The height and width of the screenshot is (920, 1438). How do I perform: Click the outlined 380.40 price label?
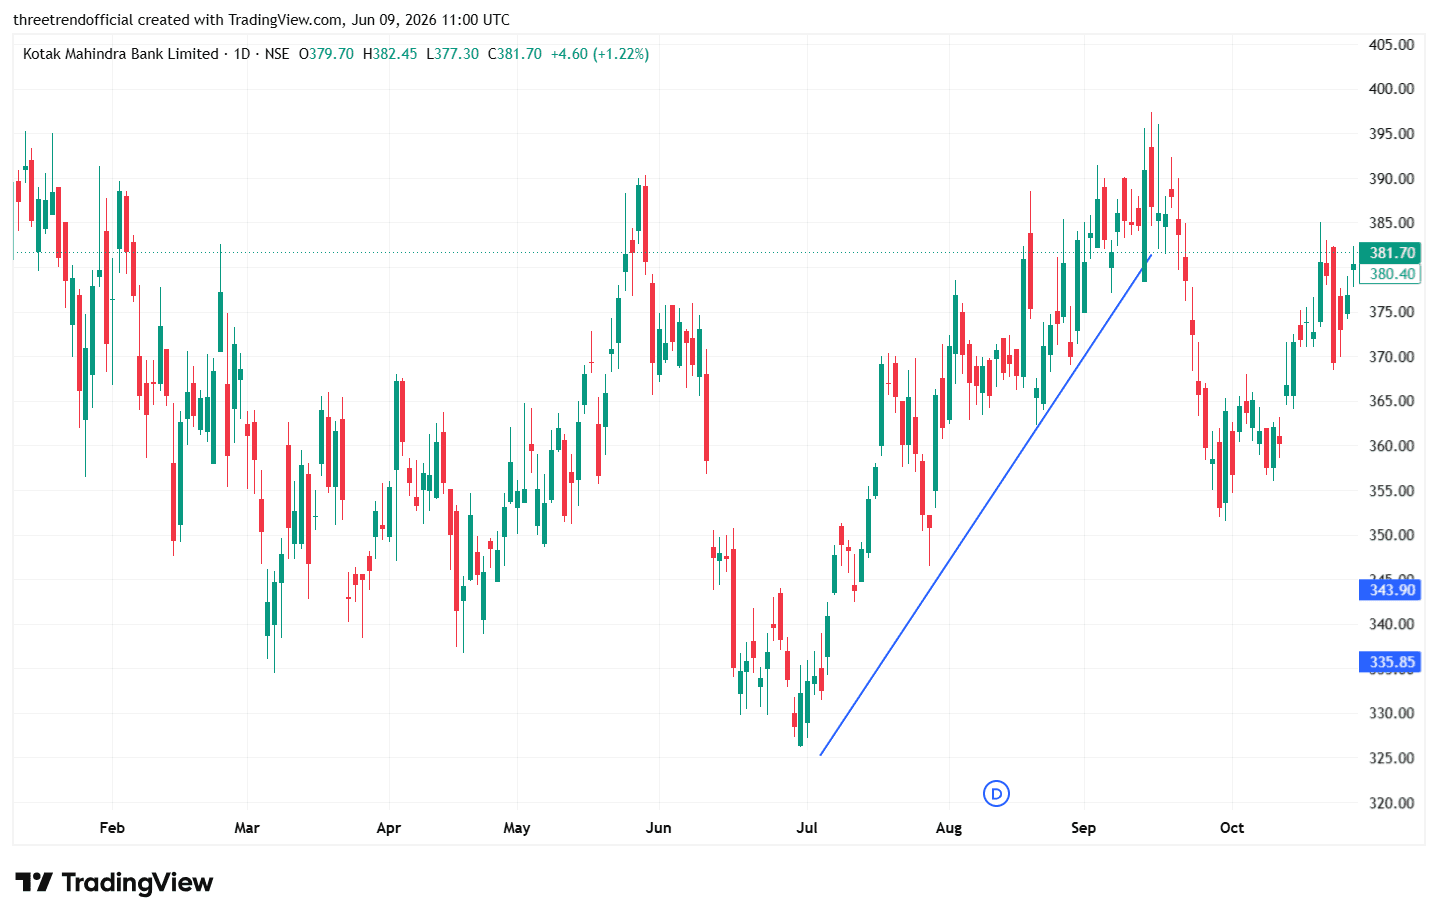pyautogui.click(x=1391, y=273)
